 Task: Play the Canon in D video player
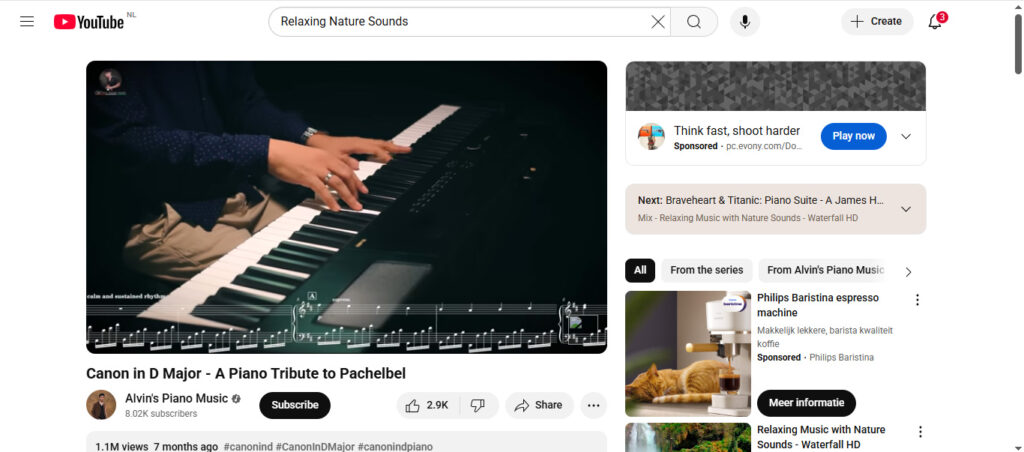click(x=346, y=207)
